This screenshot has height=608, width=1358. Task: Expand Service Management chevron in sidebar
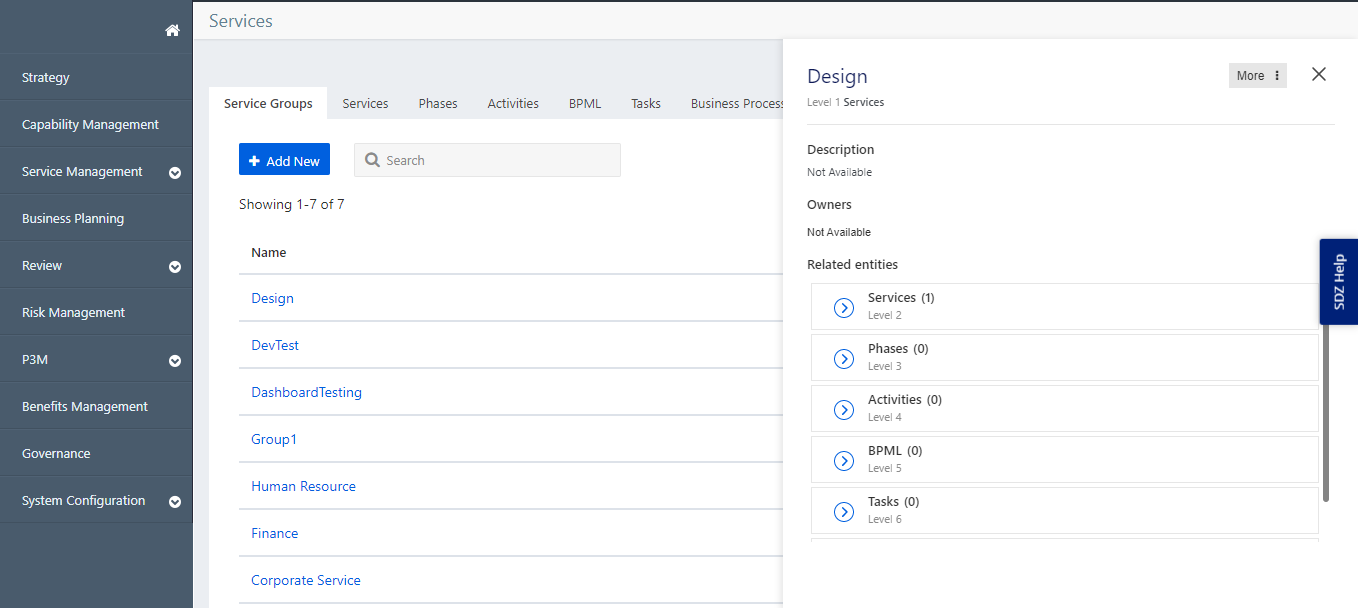(175, 173)
